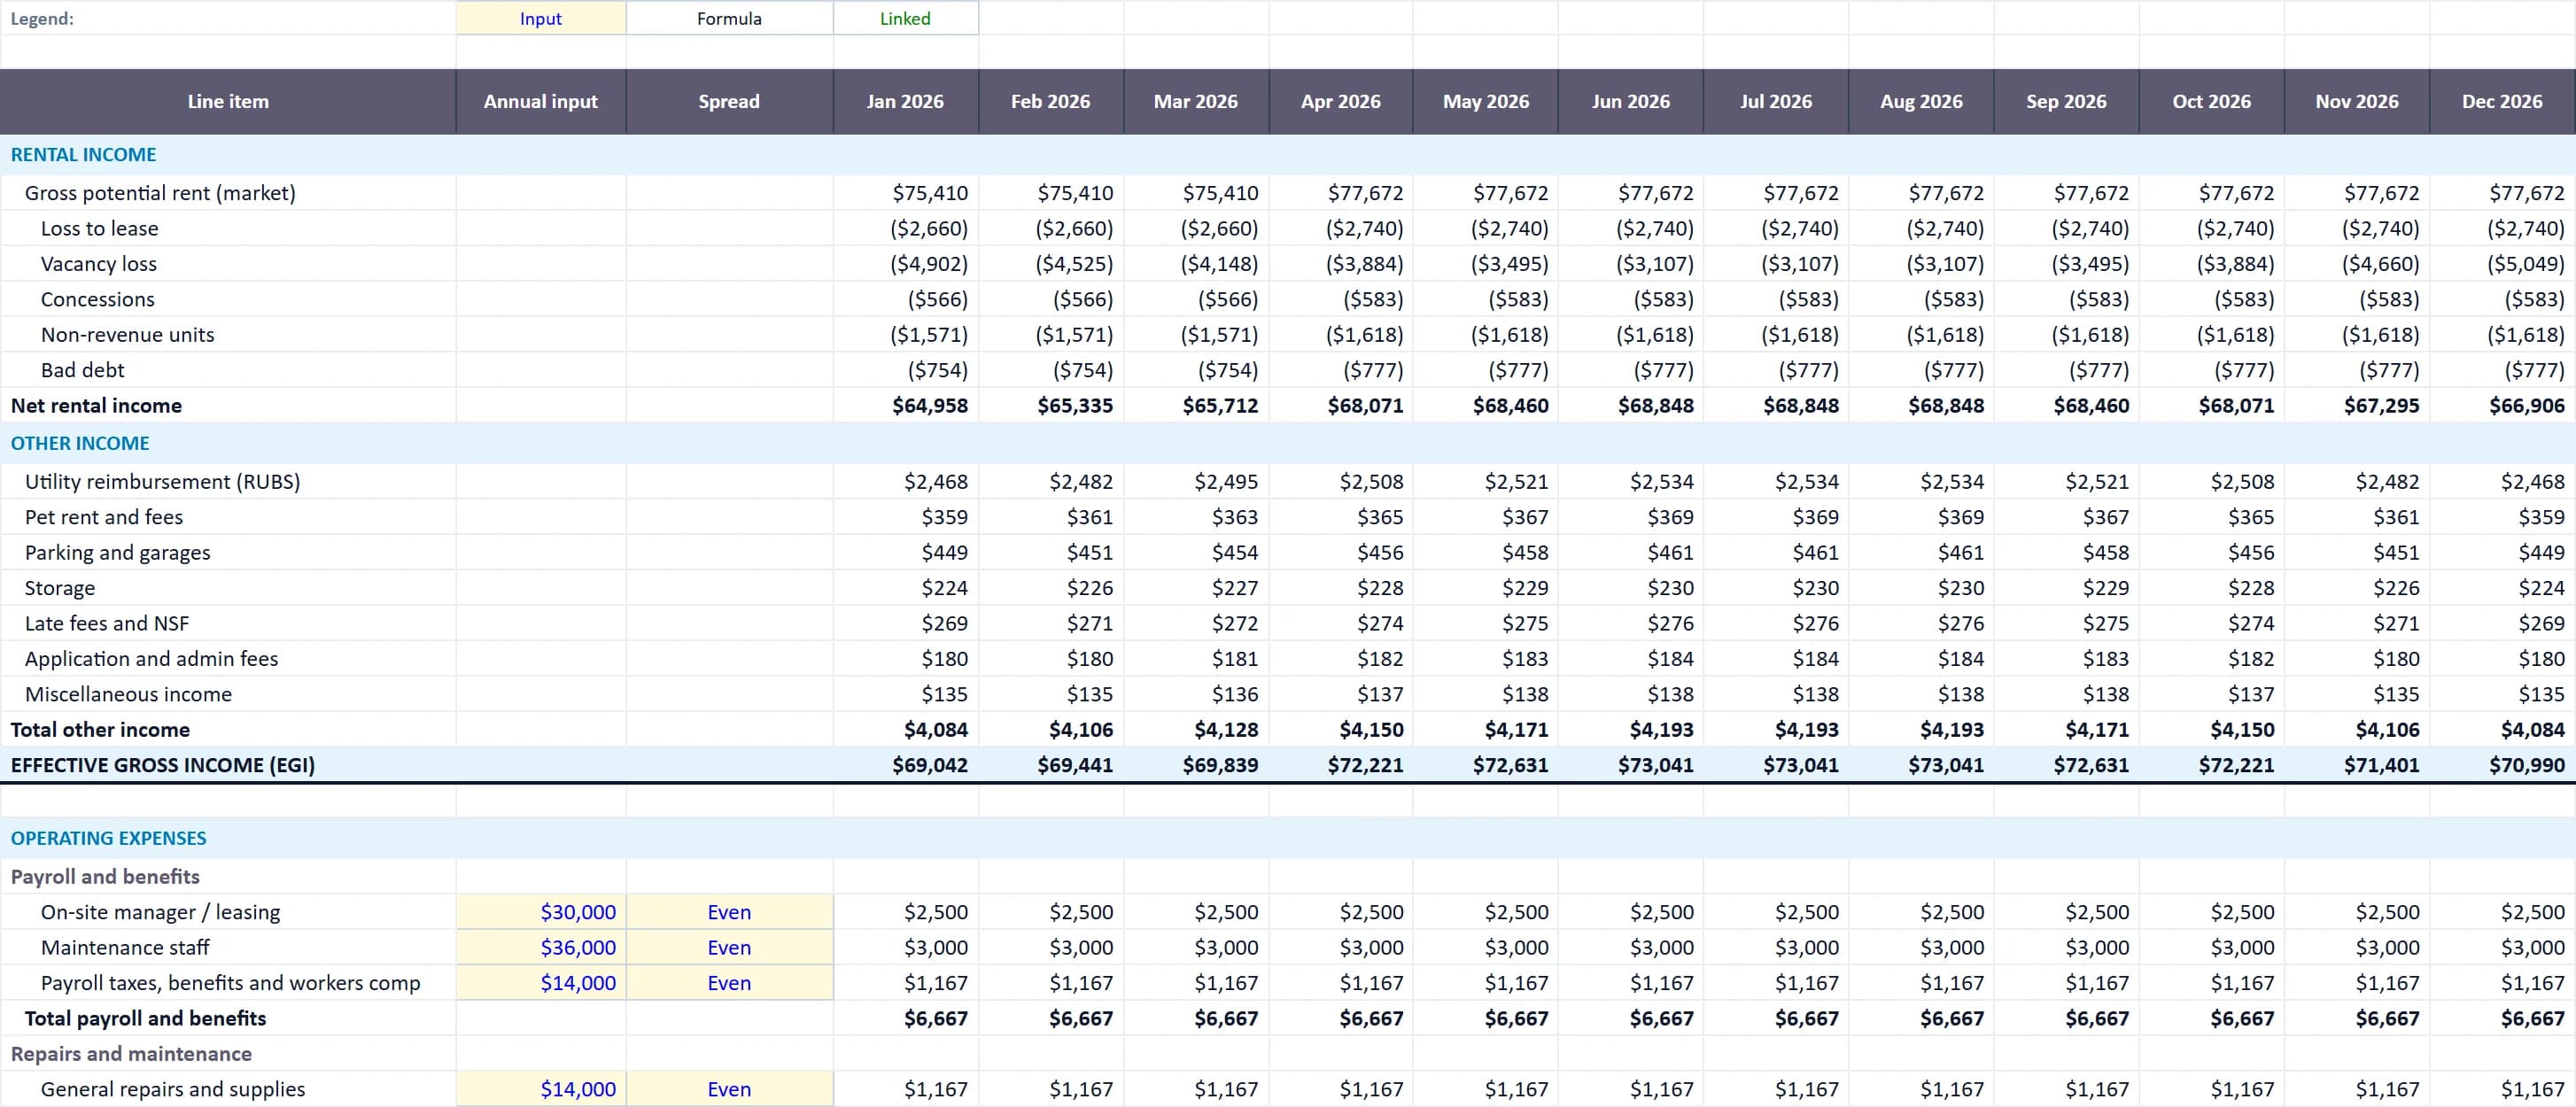
Task: Click Jan 2026 Net rental income $64,958
Action: (x=905, y=405)
